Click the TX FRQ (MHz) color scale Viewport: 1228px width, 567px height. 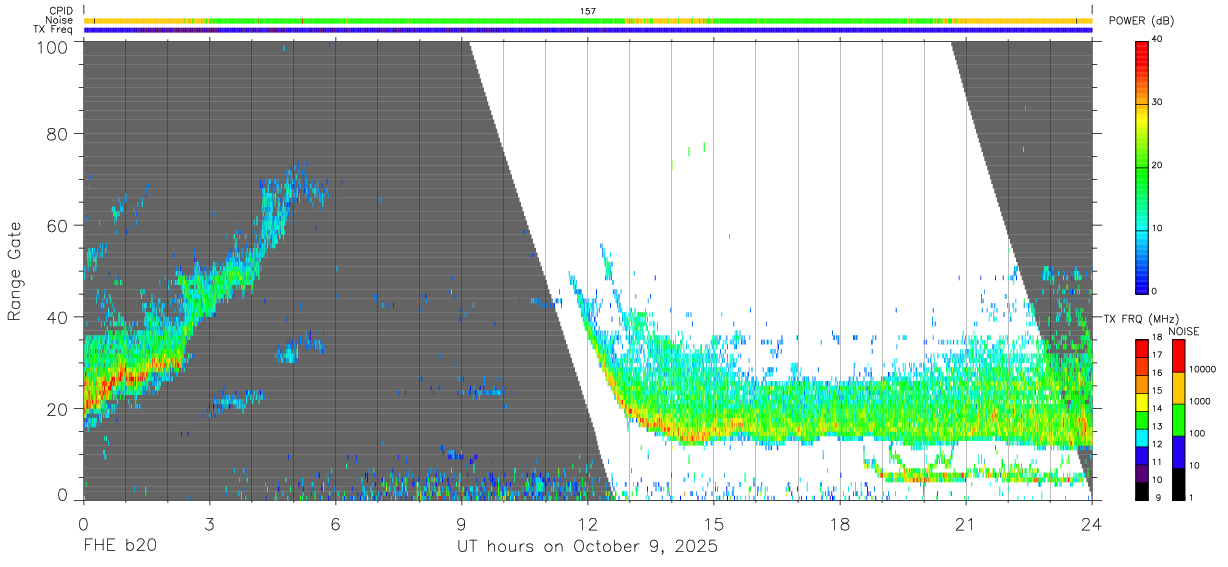click(x=1142, y=420)
